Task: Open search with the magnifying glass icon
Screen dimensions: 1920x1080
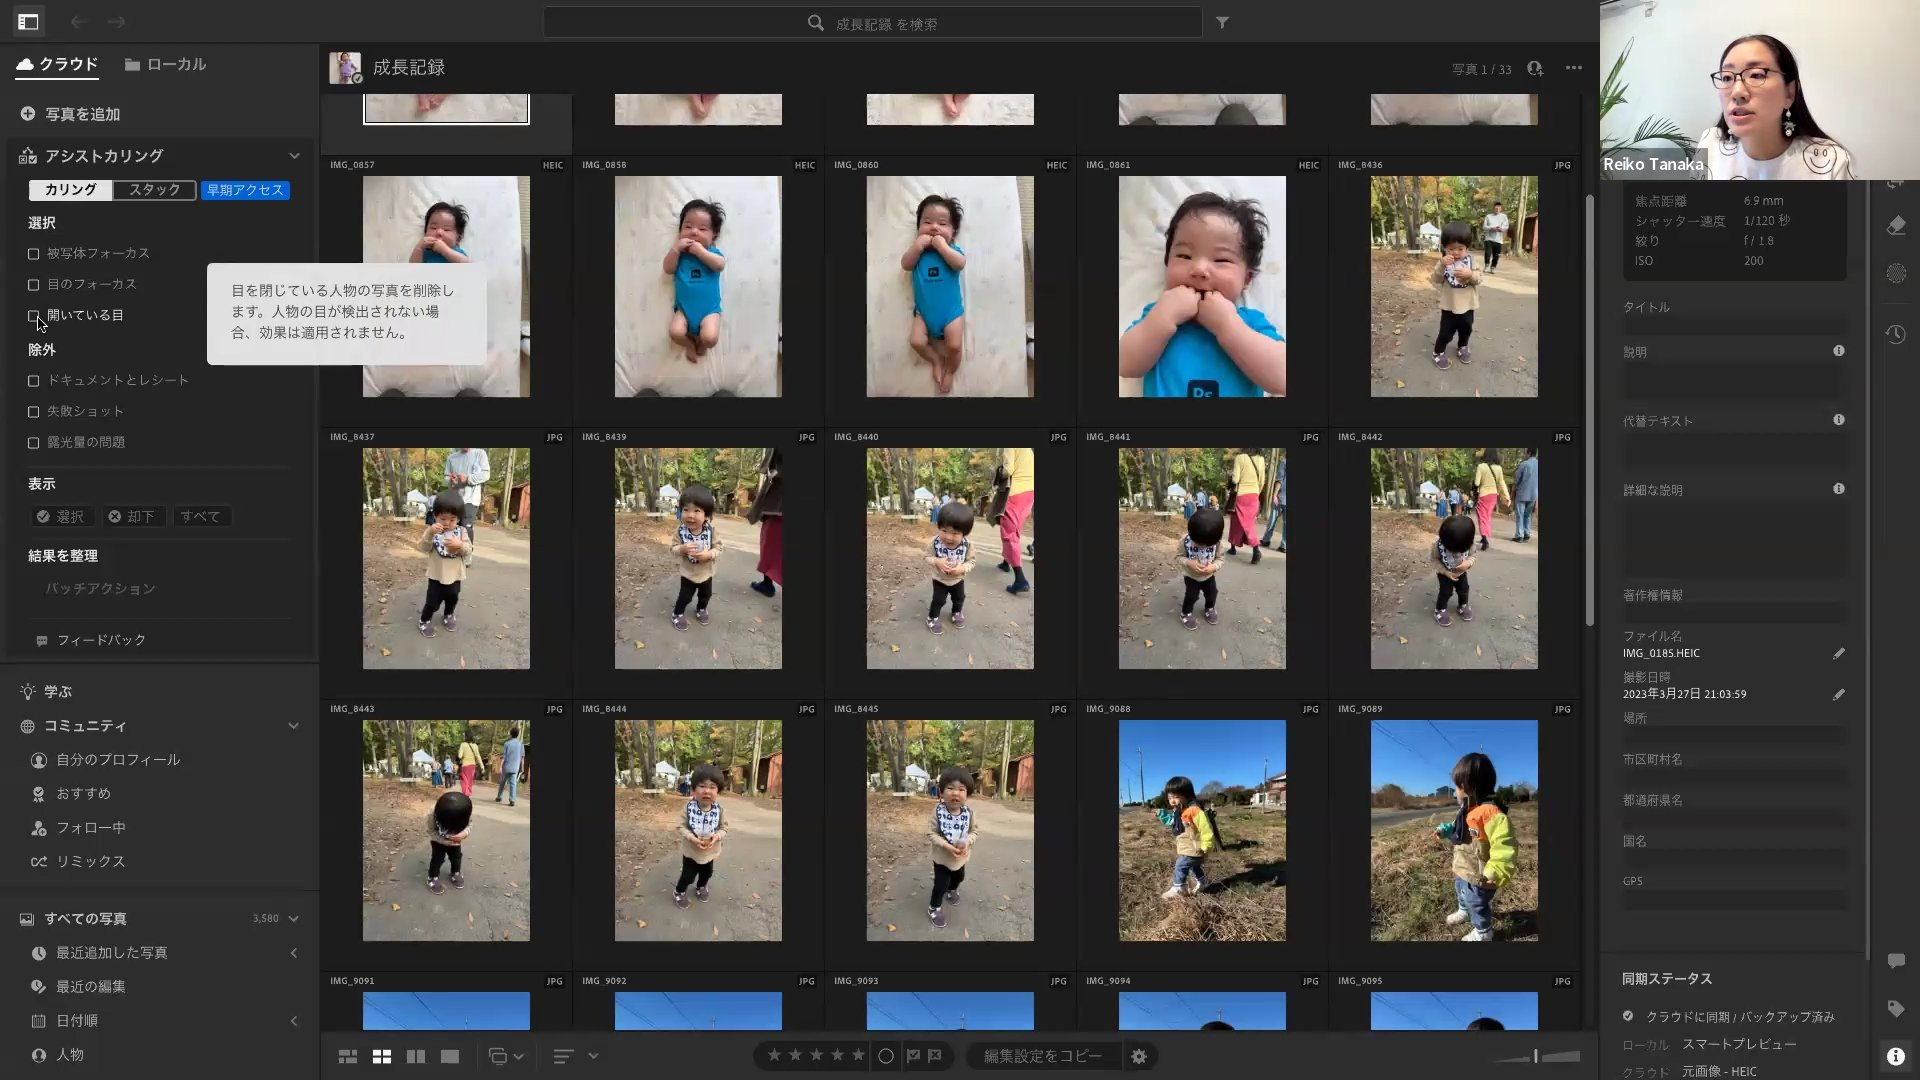Action: click(x=815, y=22)
